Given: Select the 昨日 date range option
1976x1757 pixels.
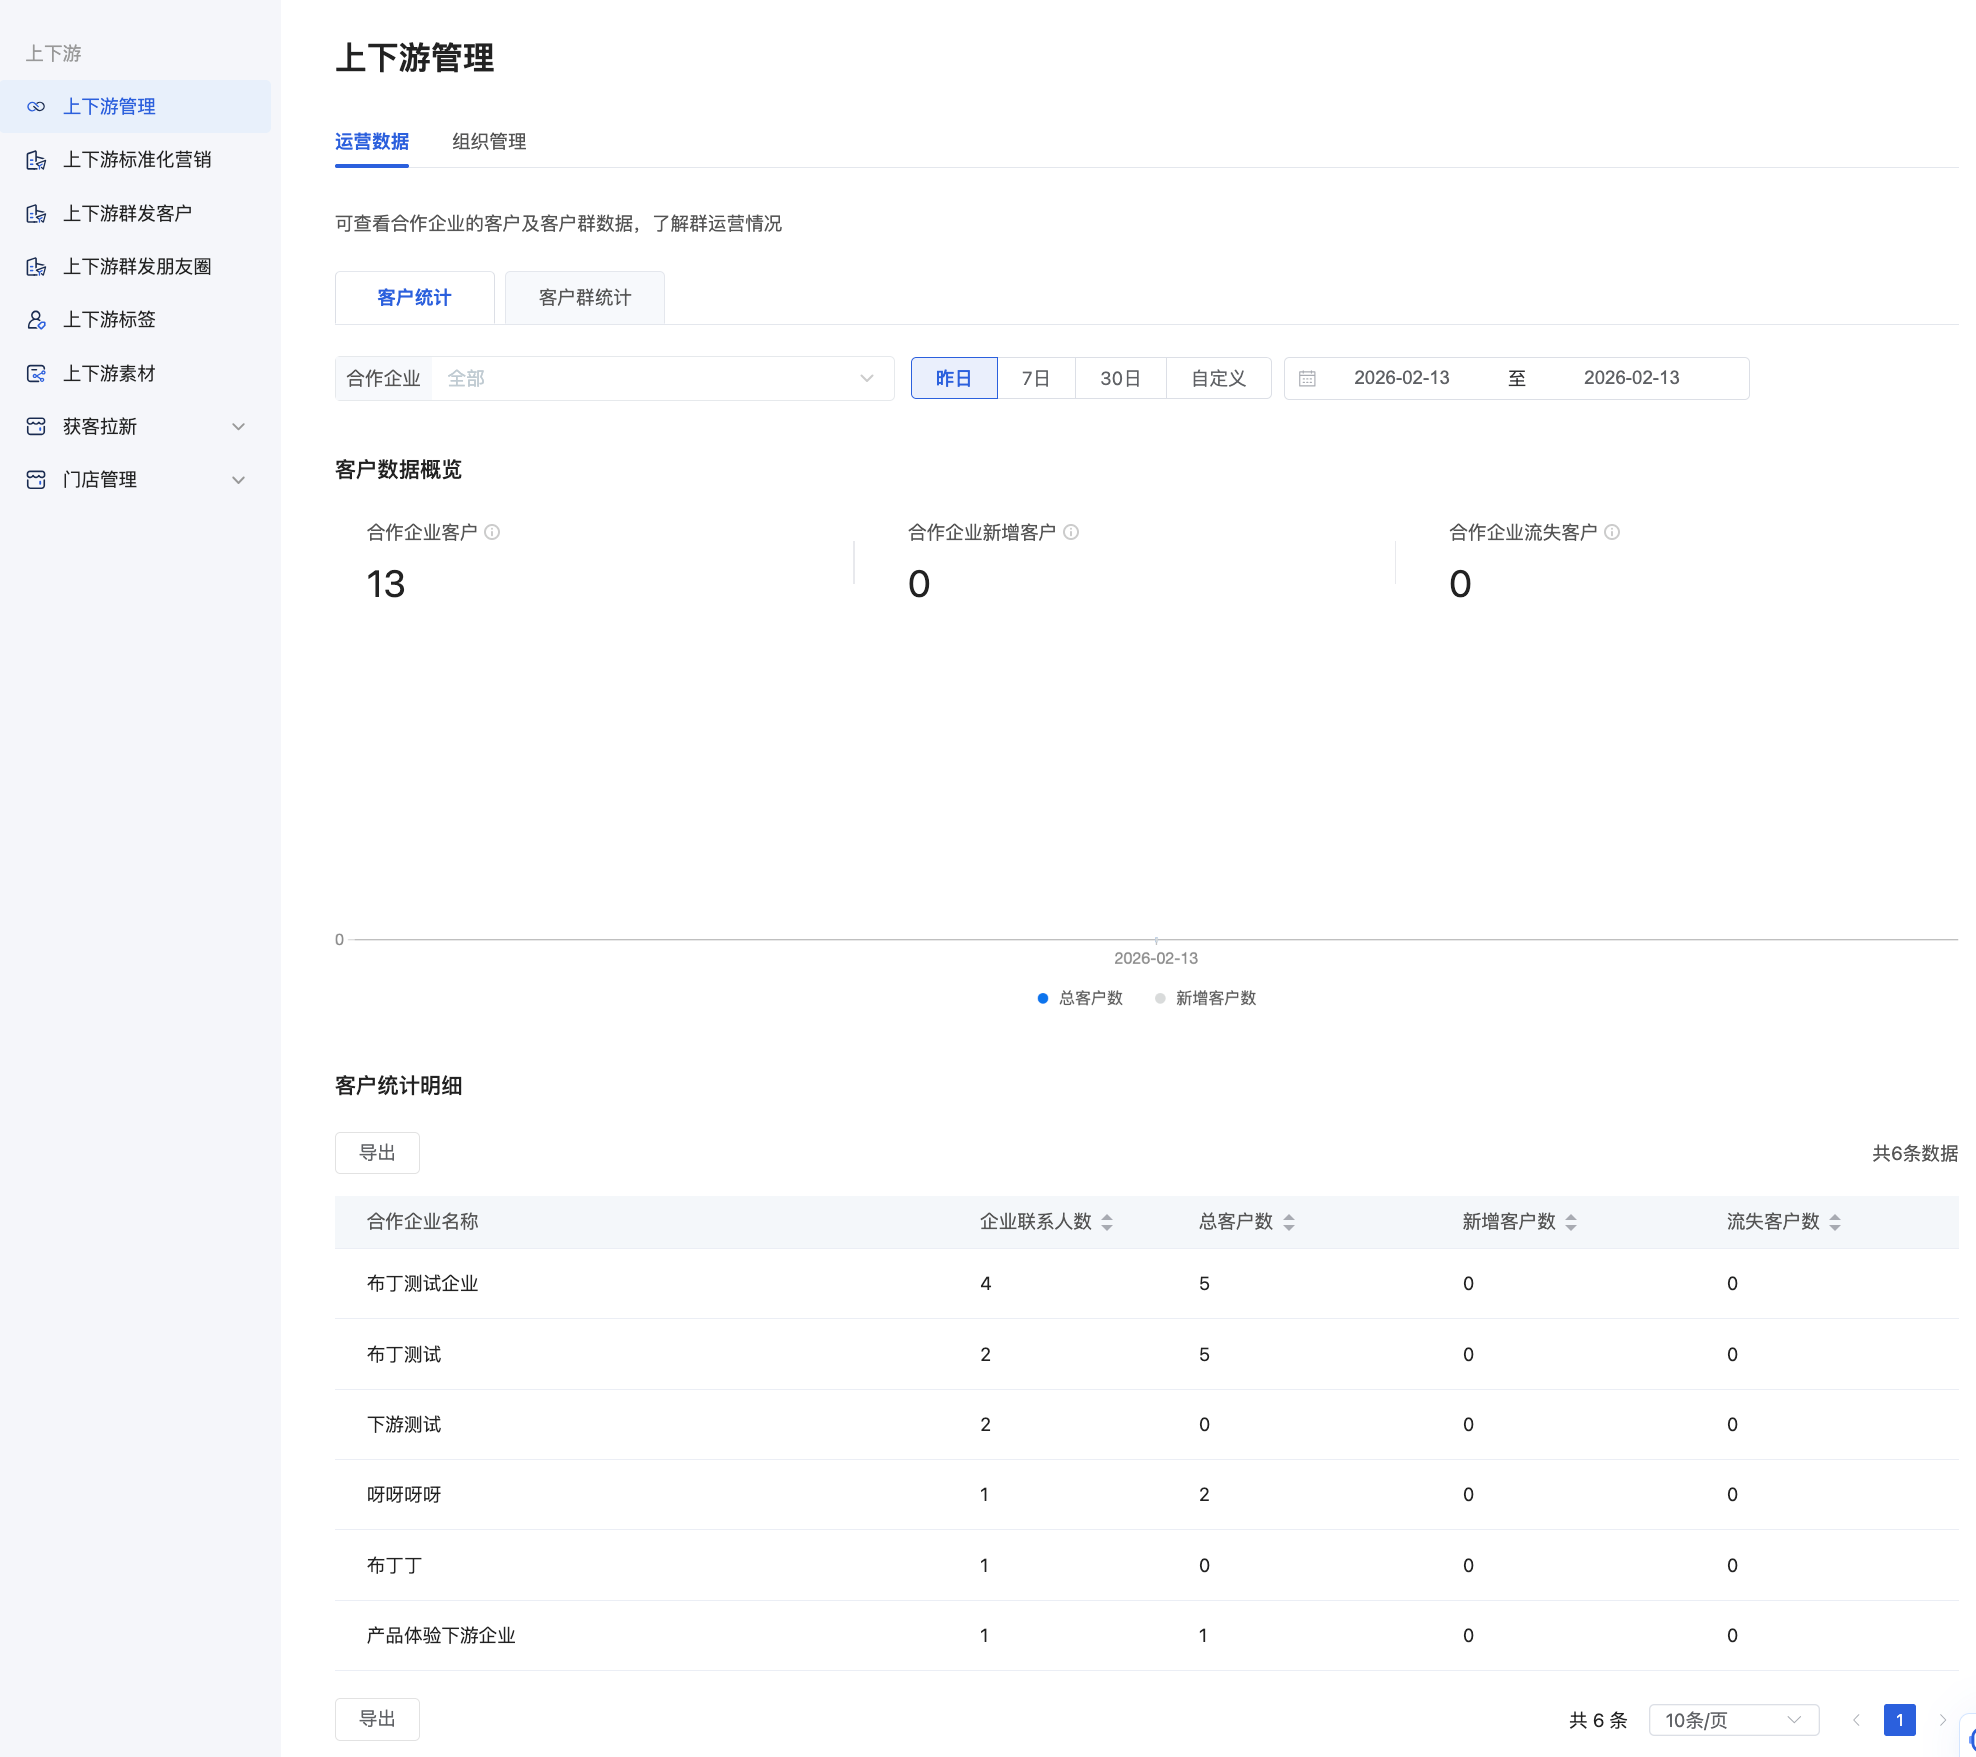Looking at the screenshot, I should point(954,378).
